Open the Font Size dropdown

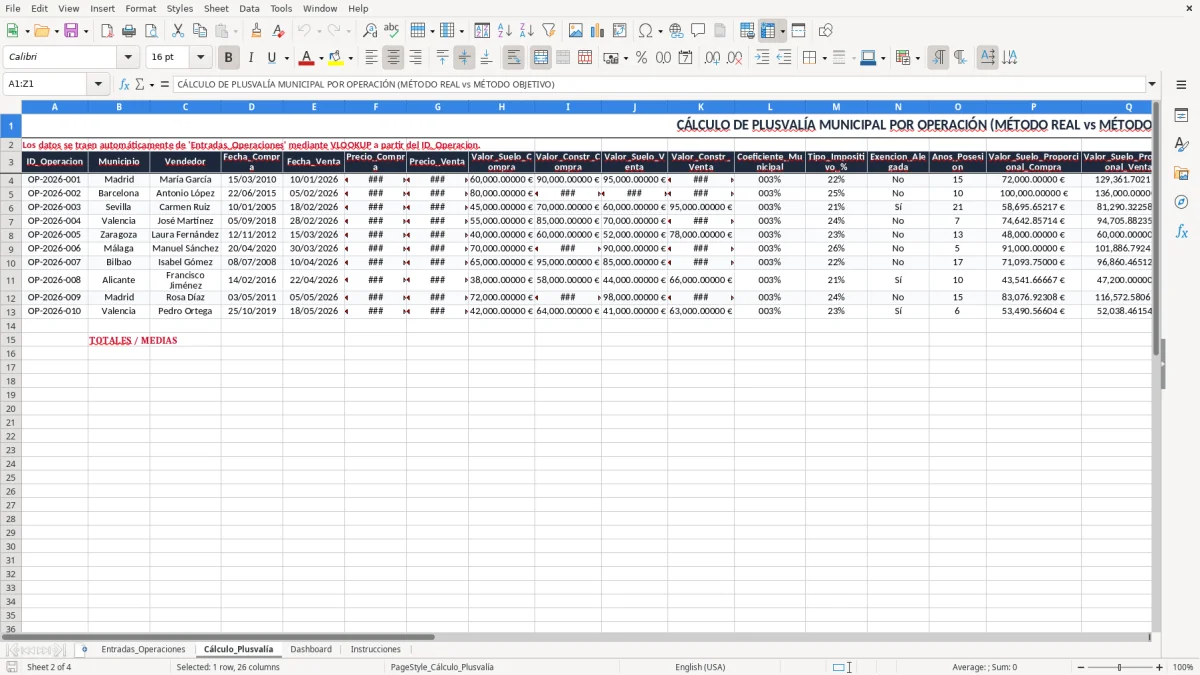coord(200,58)
